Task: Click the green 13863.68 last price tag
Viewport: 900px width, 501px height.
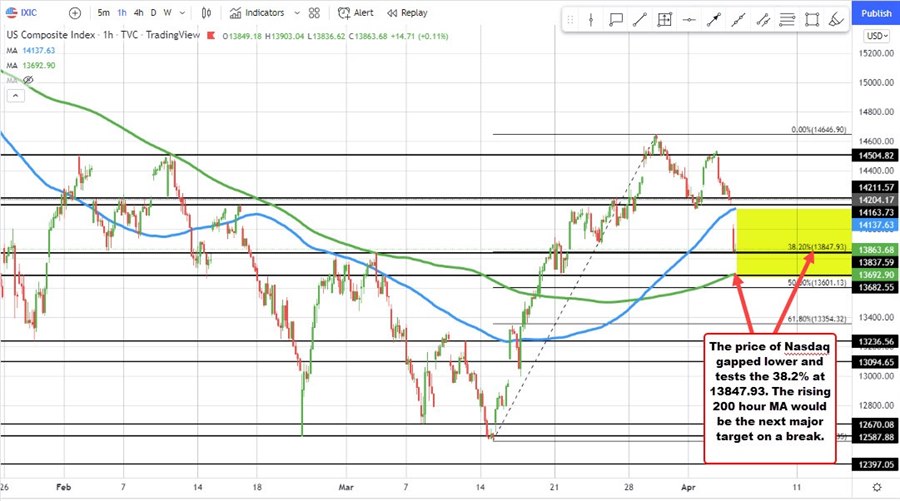Action: pos(876,250)
